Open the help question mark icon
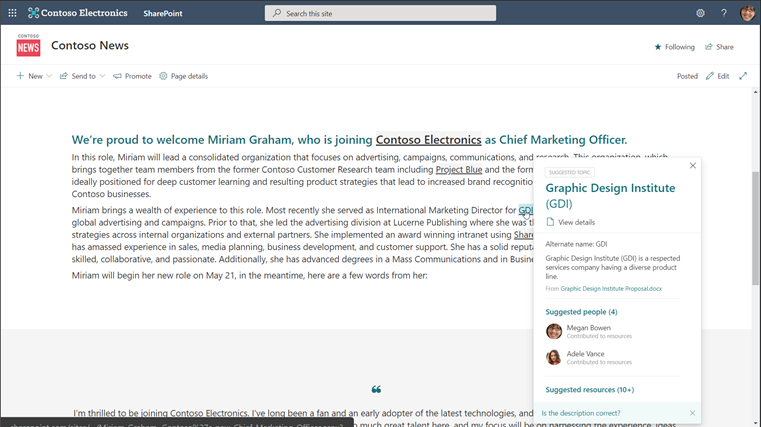 click(x=724, y=13)
